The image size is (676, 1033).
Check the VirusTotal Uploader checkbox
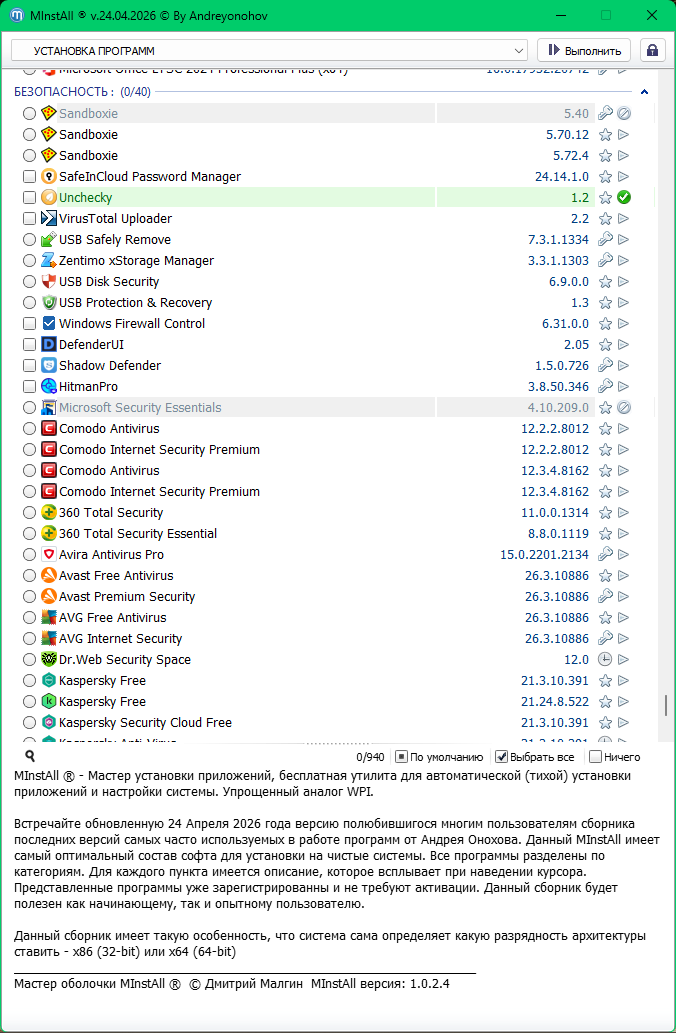point(29,219)
